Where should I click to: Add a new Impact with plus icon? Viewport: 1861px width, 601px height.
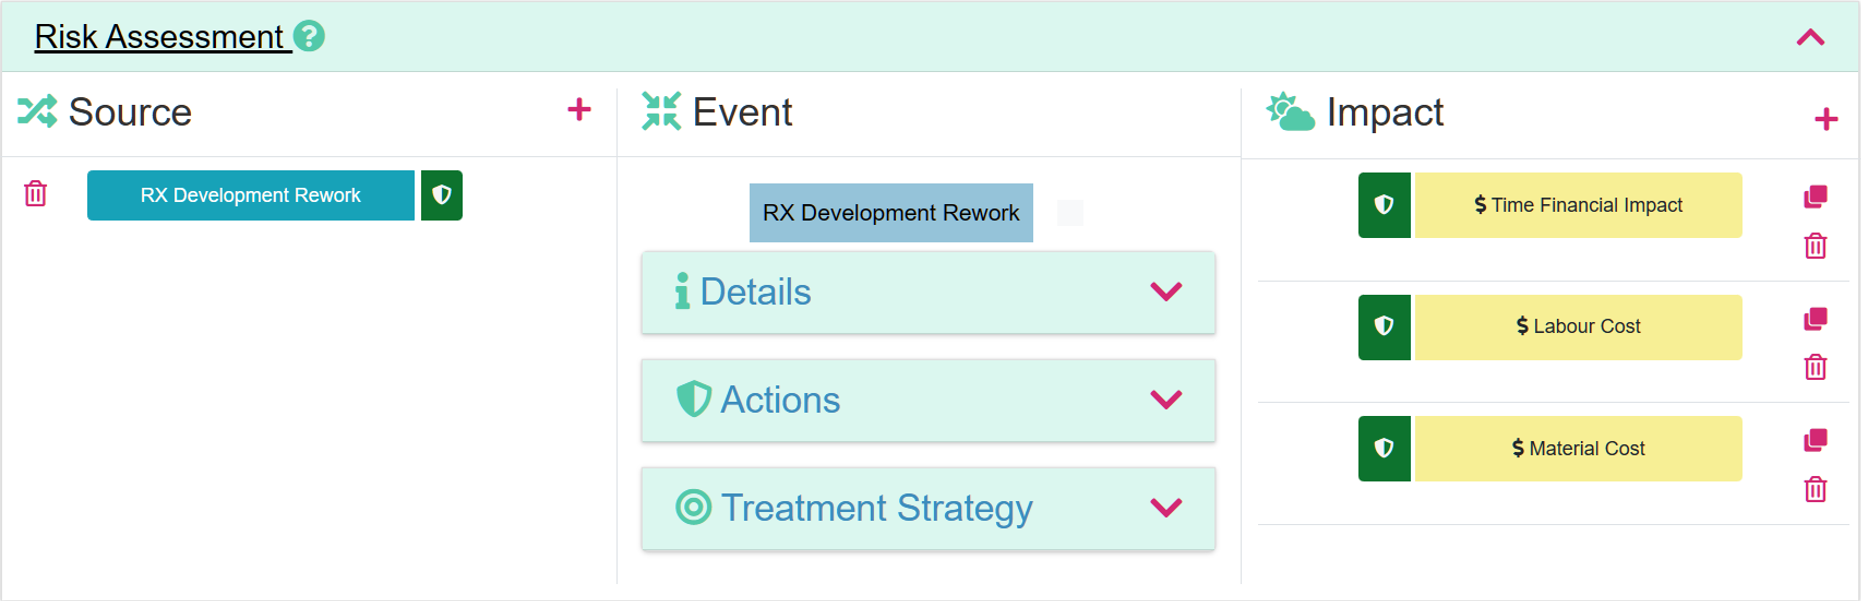(x=1825, y=120)
